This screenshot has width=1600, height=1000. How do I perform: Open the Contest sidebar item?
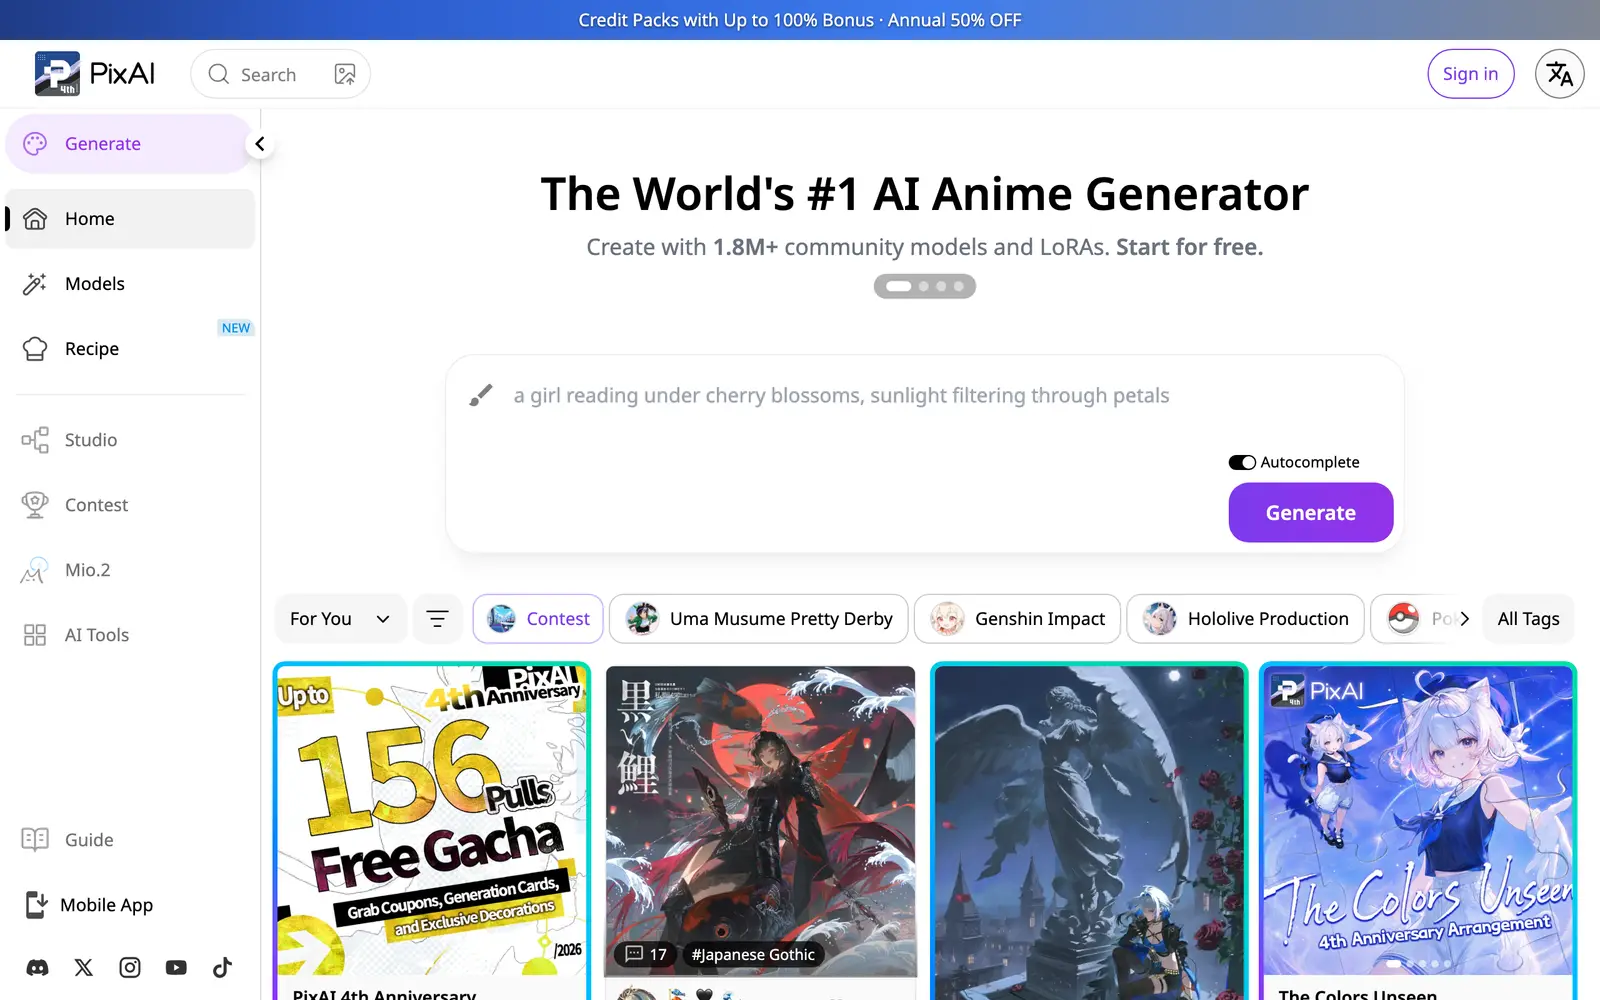pos(130,505)
